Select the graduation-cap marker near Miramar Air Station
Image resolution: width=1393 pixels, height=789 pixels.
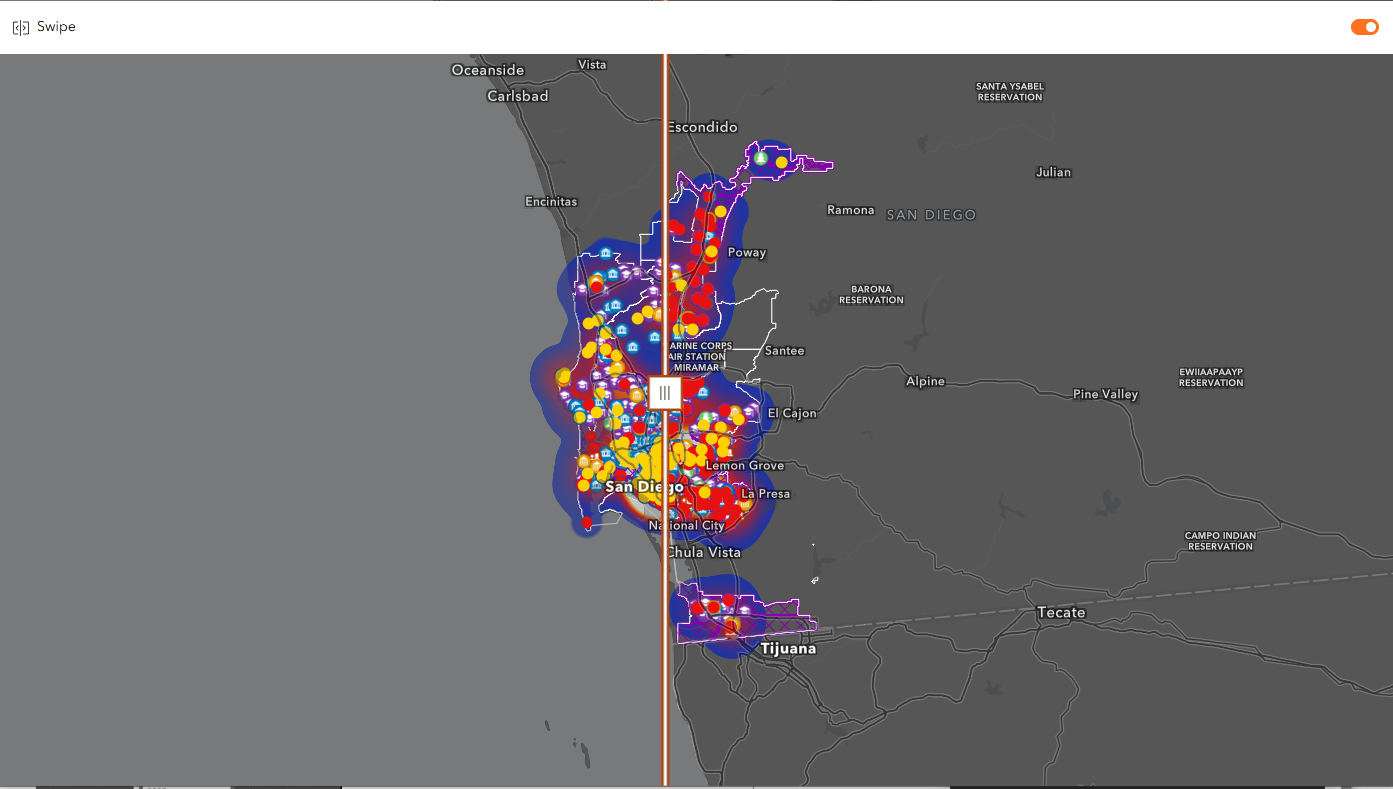coord(652,290)
